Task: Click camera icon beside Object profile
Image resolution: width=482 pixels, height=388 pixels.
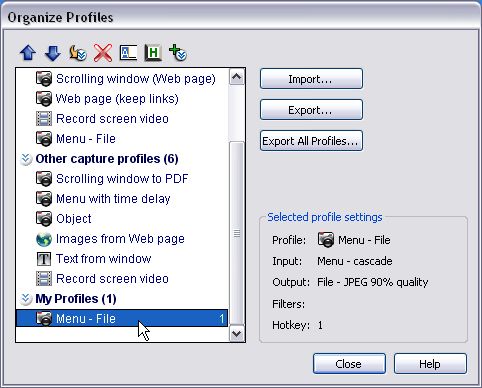Action: (44, 219)
